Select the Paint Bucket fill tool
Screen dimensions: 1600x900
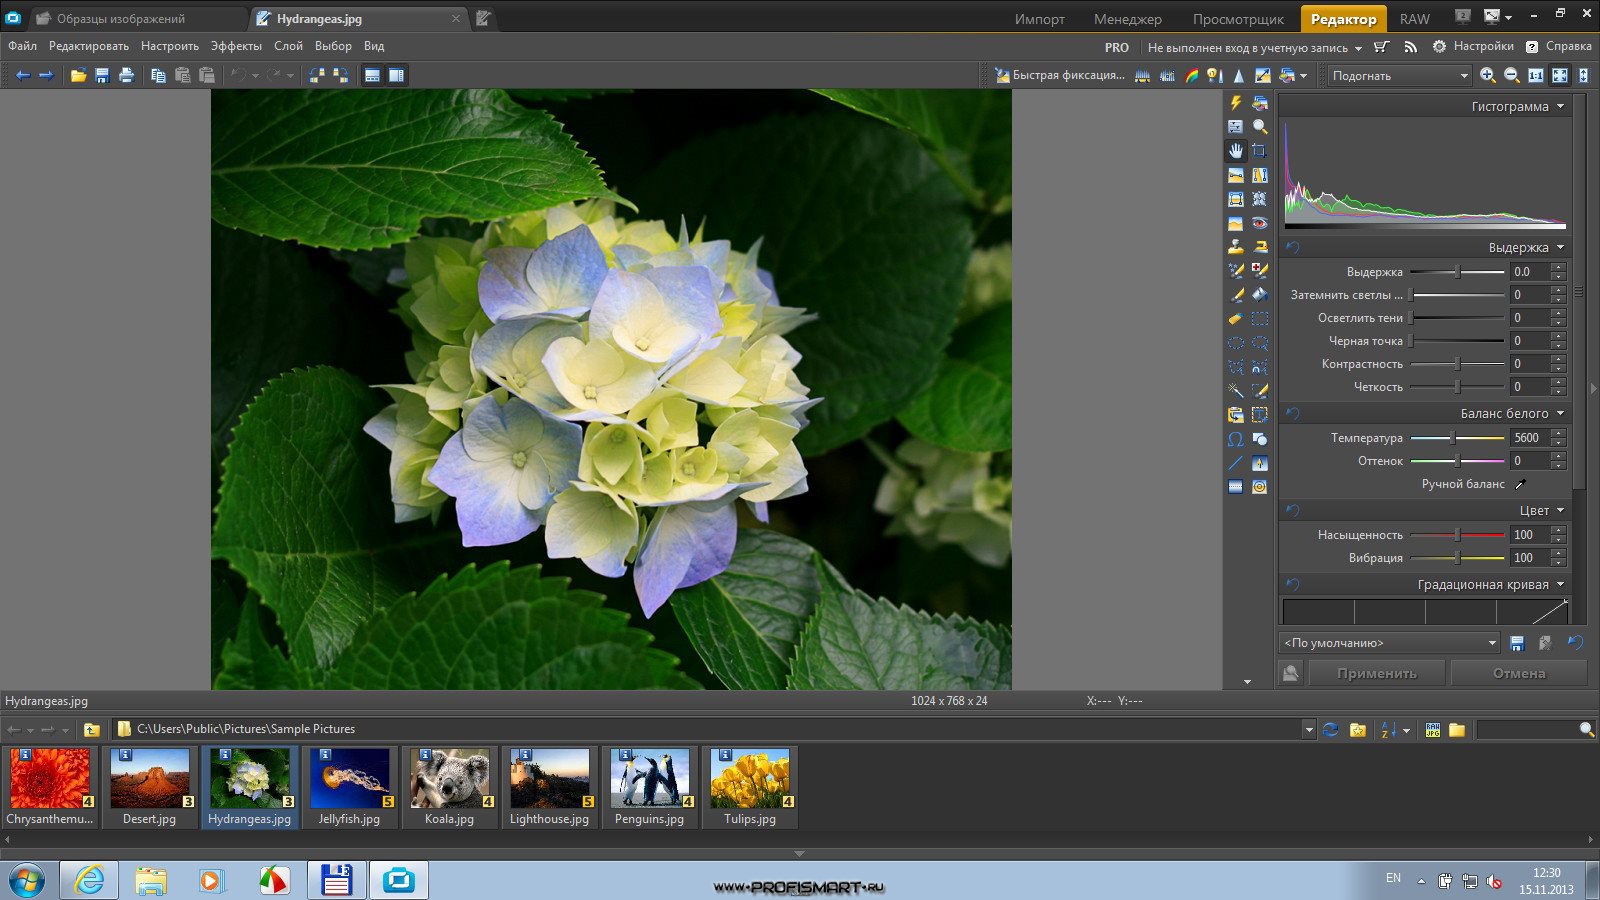1260,295
